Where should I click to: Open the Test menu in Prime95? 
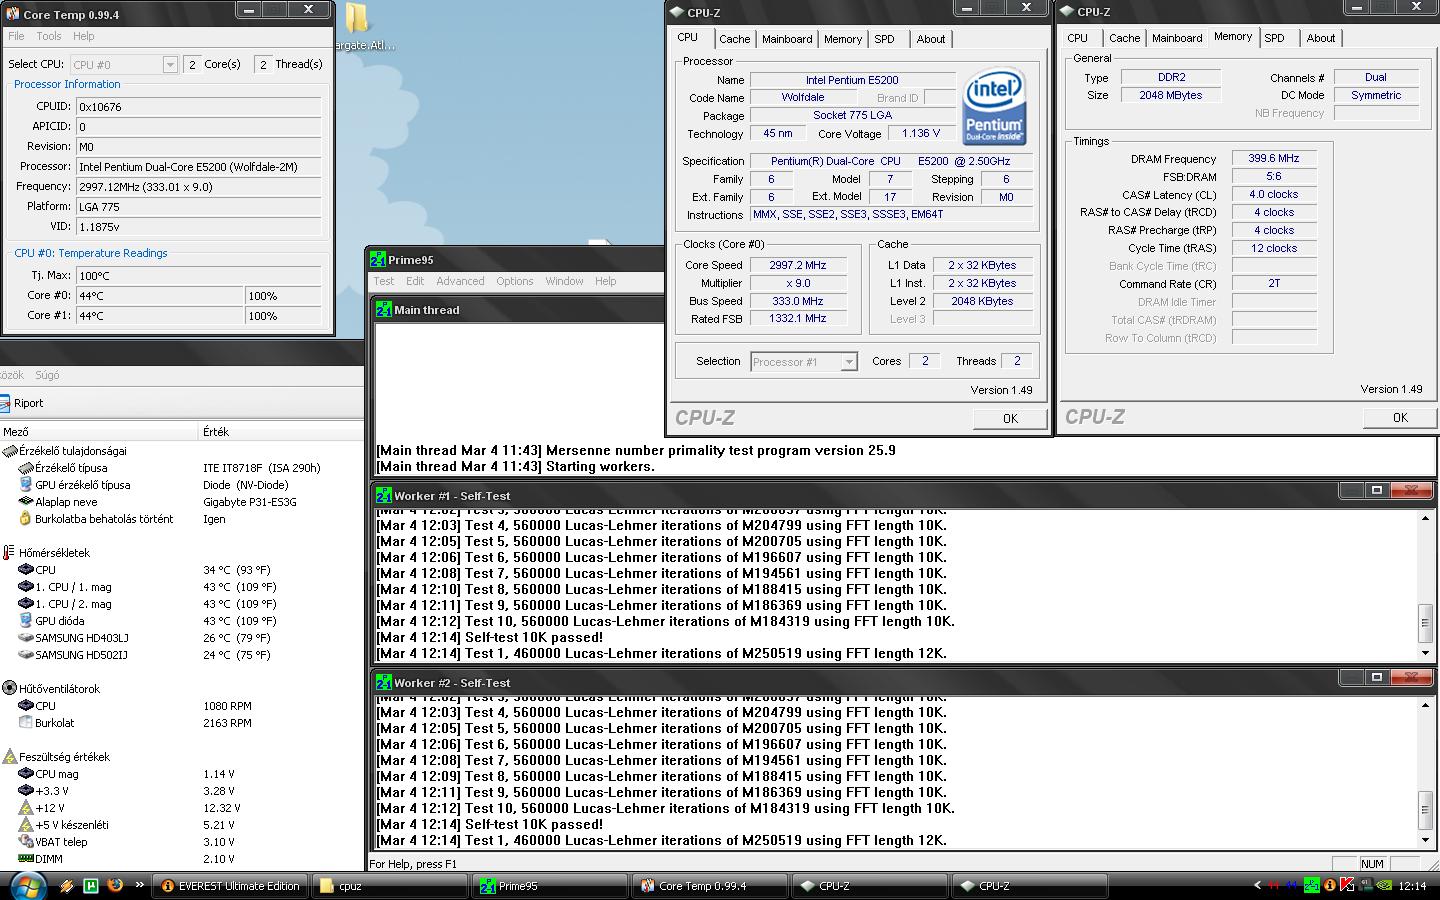(x=384, y=281)
